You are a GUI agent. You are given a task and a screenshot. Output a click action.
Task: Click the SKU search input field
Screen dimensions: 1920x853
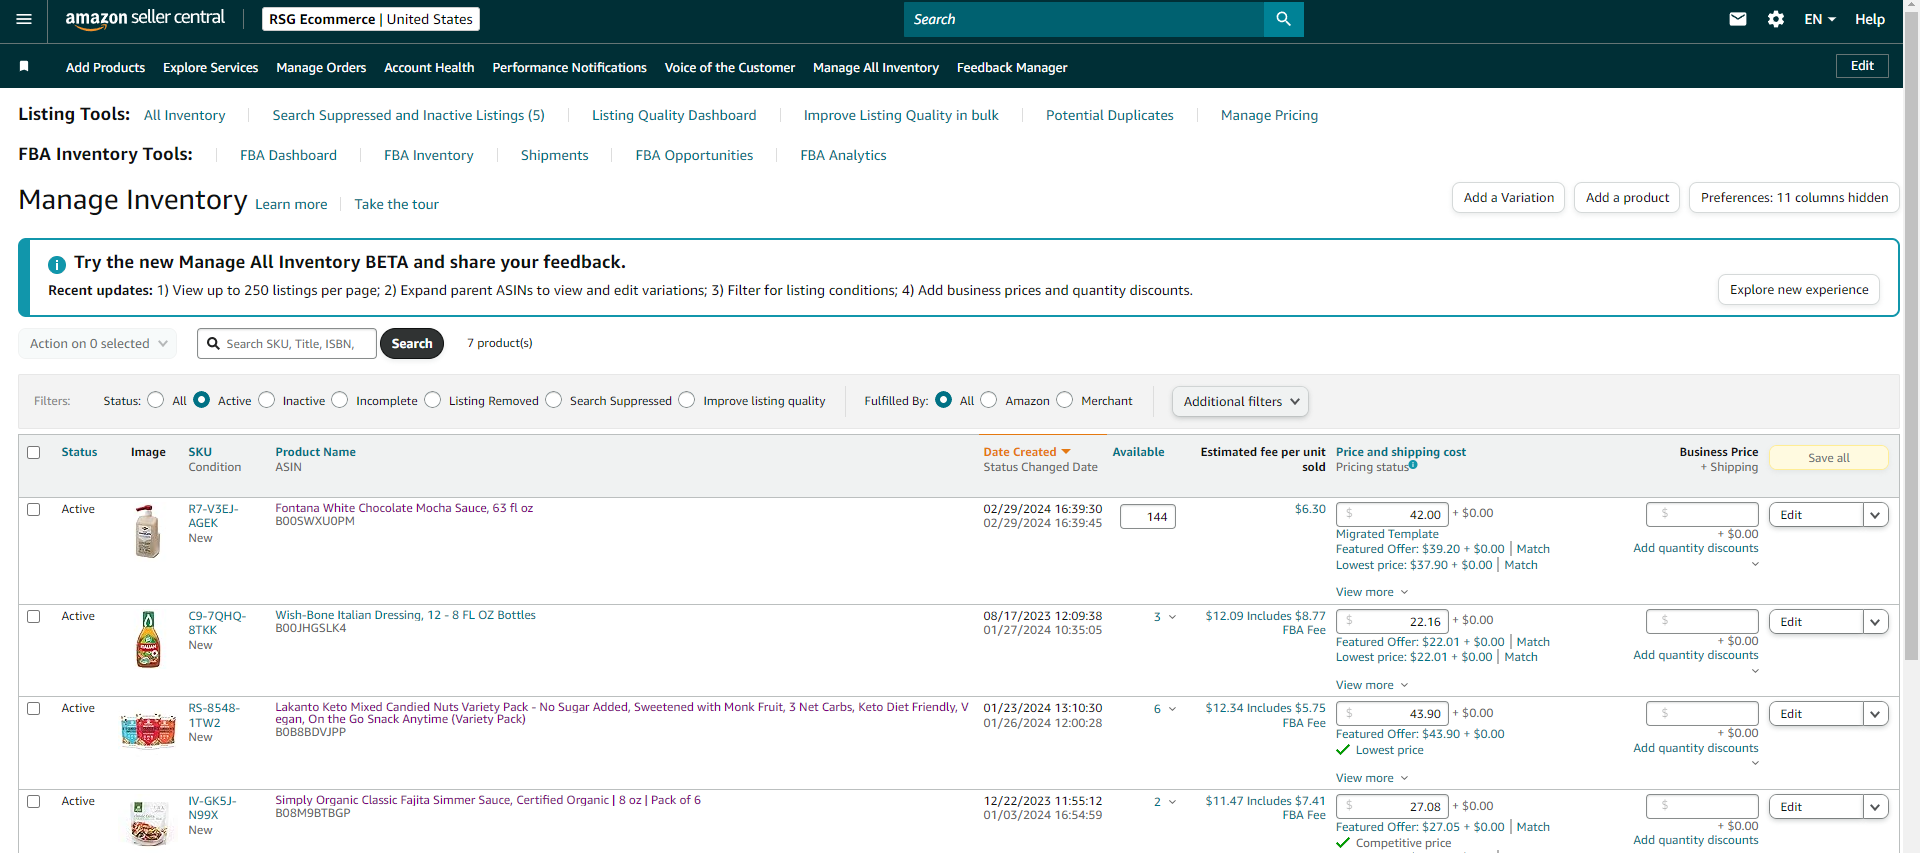coord(287,343)
